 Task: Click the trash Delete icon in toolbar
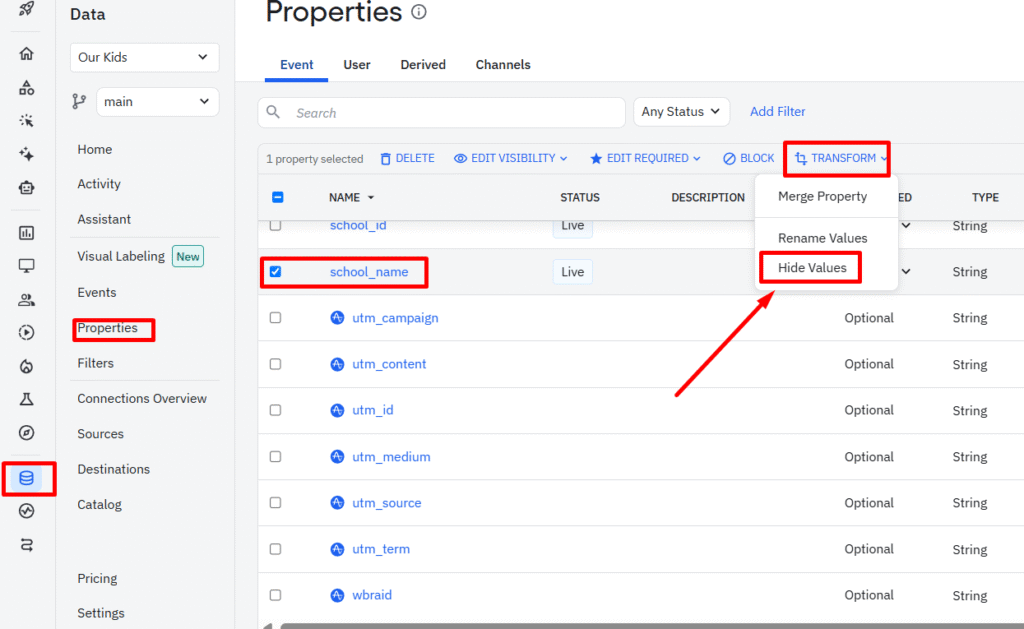386,159
